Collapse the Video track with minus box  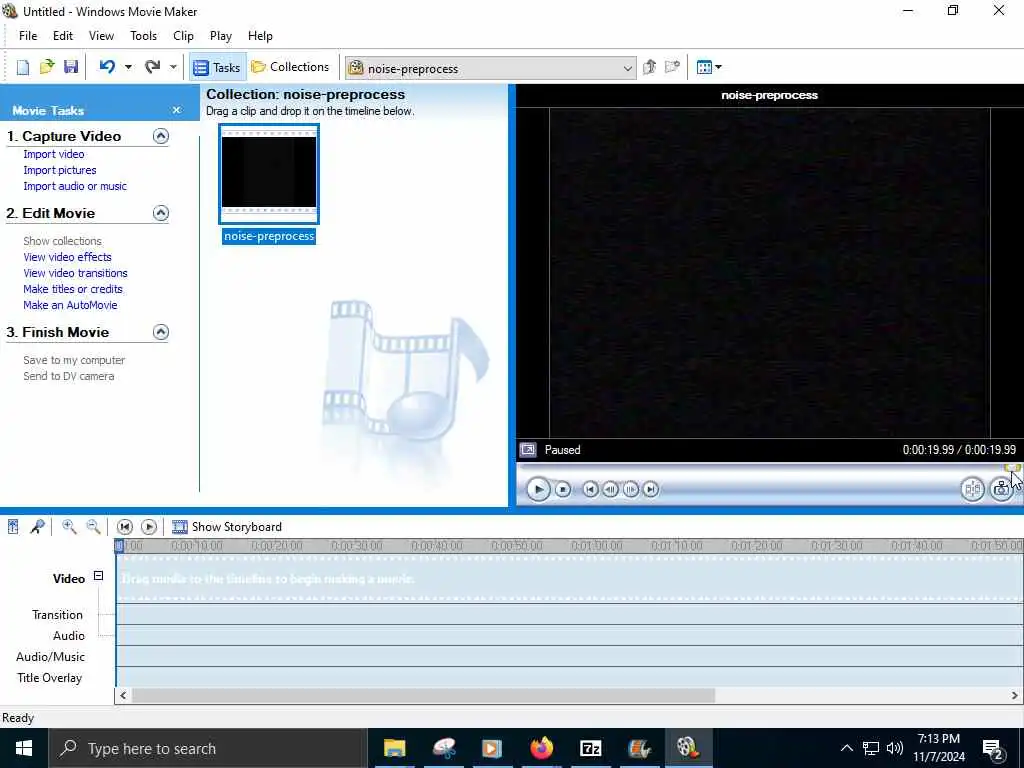[99, 575]
